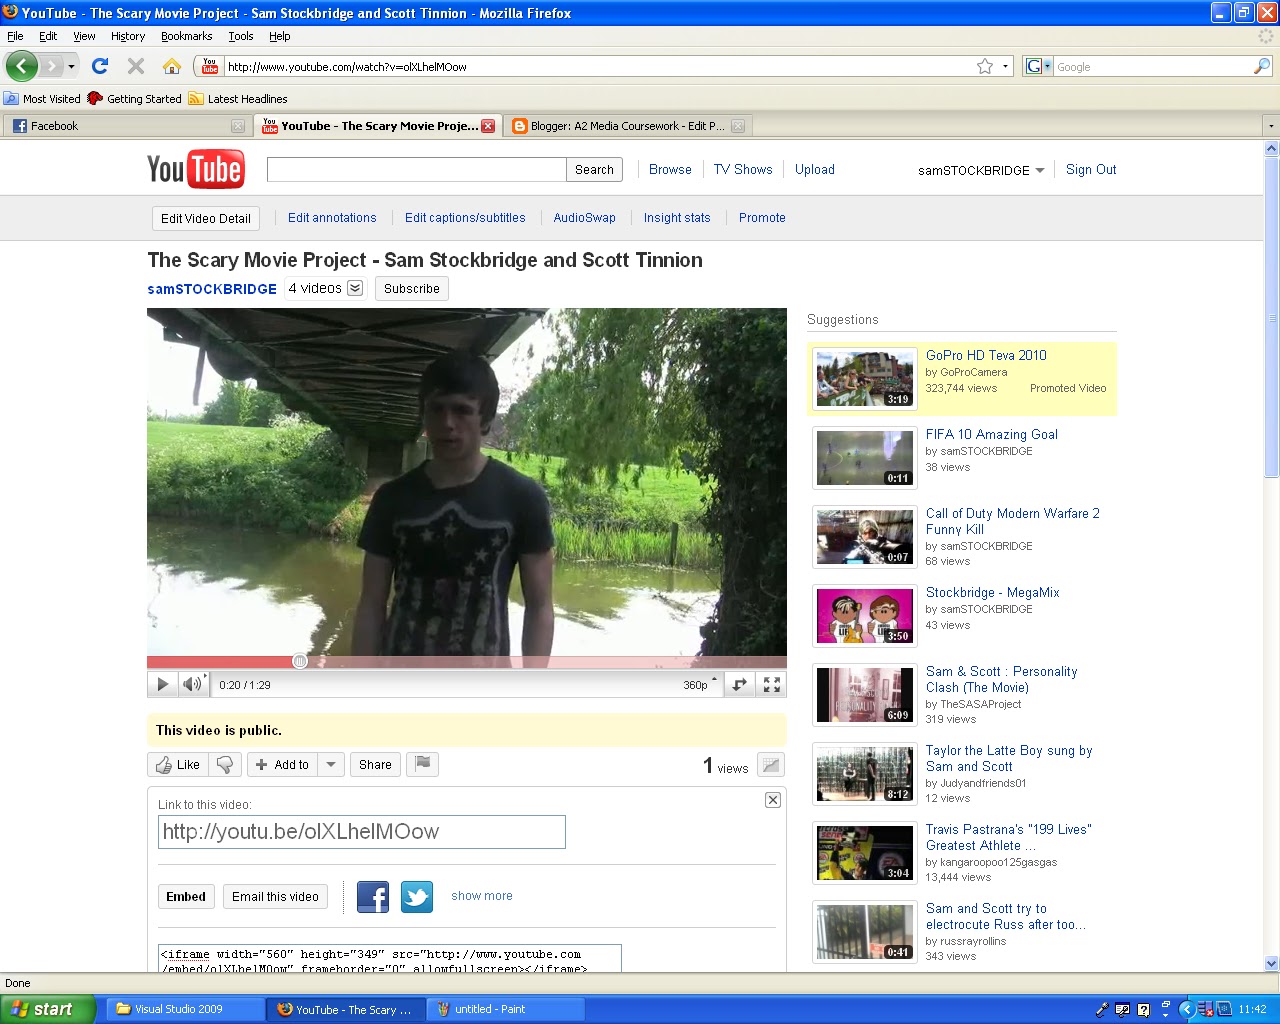The image size is (1280, 1024).
Task: Click Windows Start button
Action: tap(48, 1009)
